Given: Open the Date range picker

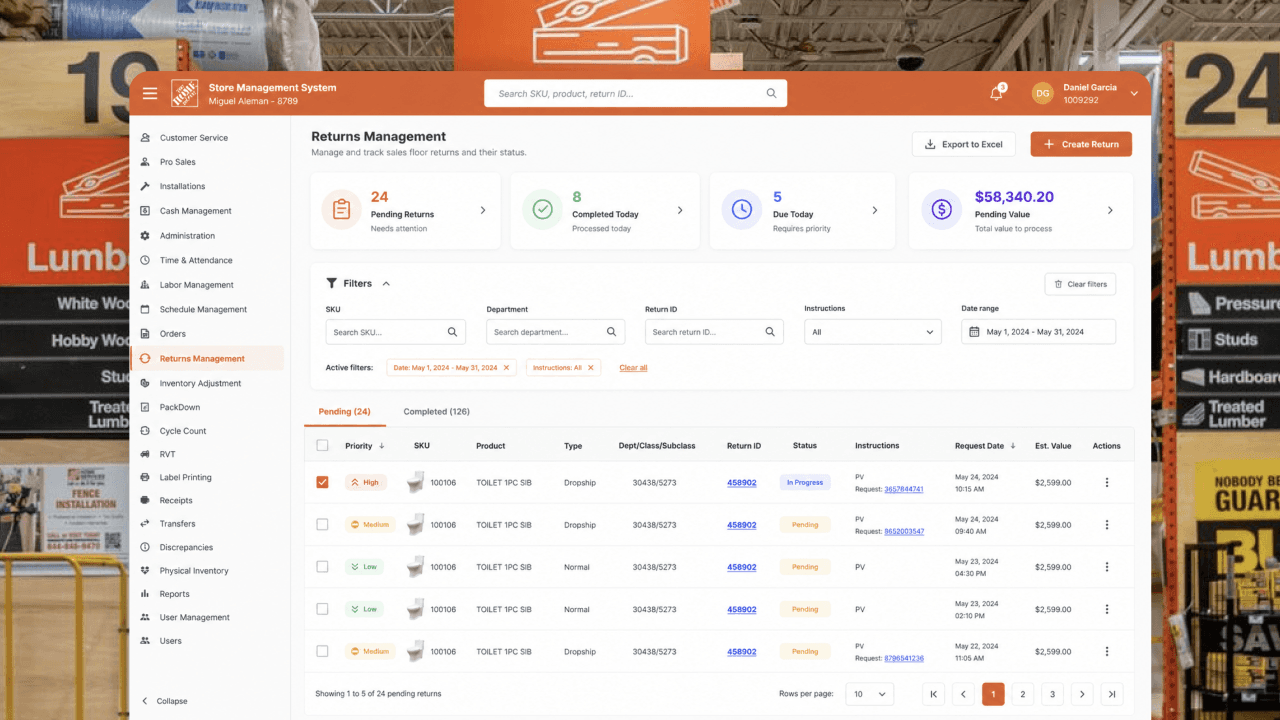Looking at the screenshot, I should 1038,332.
